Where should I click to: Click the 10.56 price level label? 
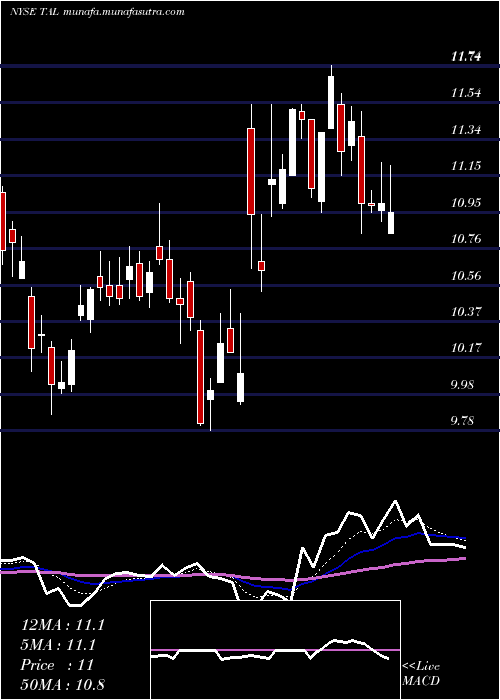point(466,275)
